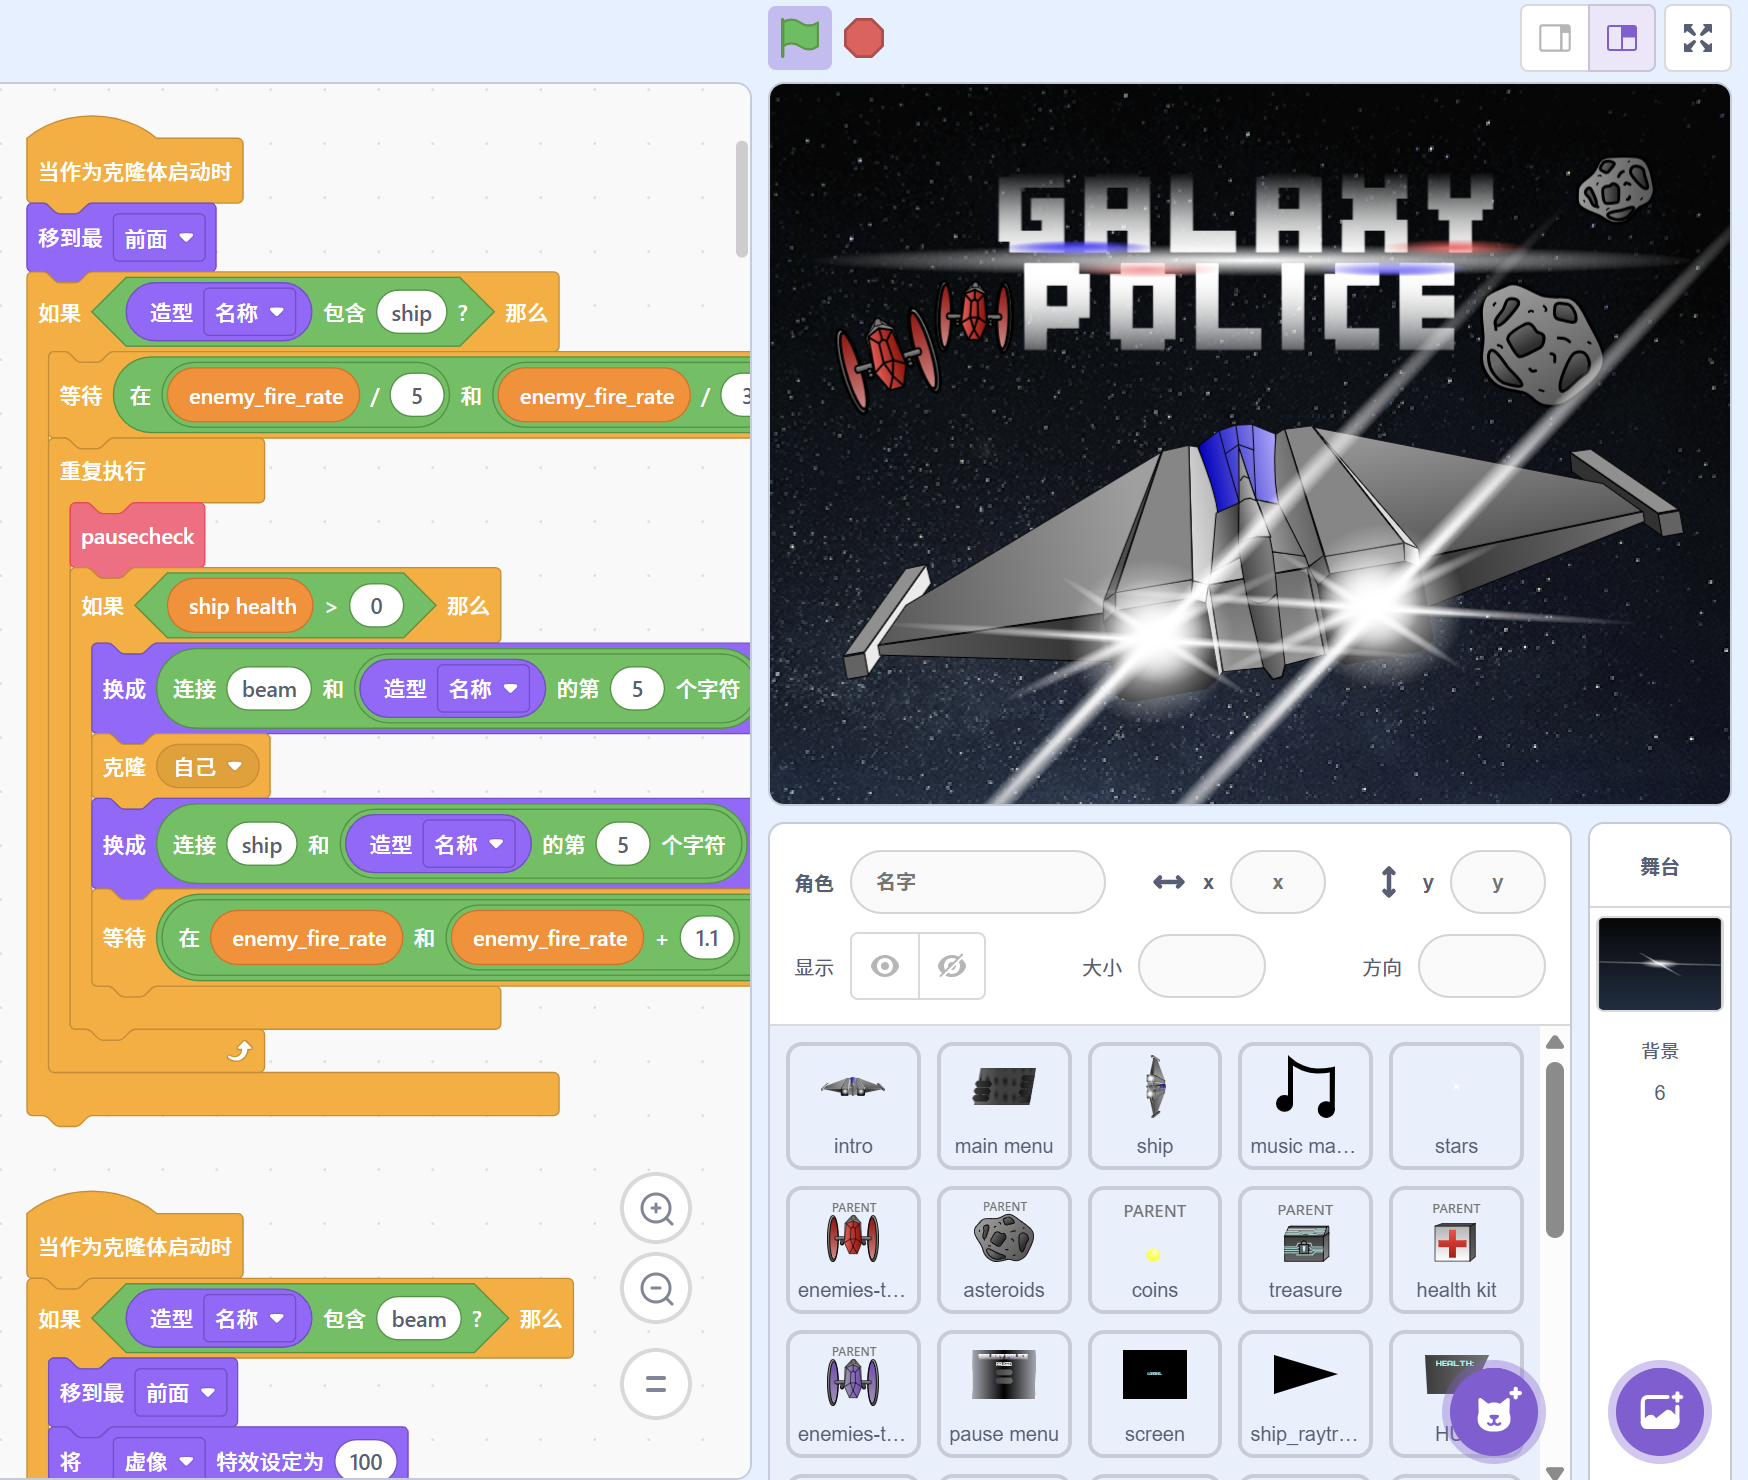Select the purple enemies sprite
The height and width of the screenshot is (1480, 1748).
[853, 1394]
